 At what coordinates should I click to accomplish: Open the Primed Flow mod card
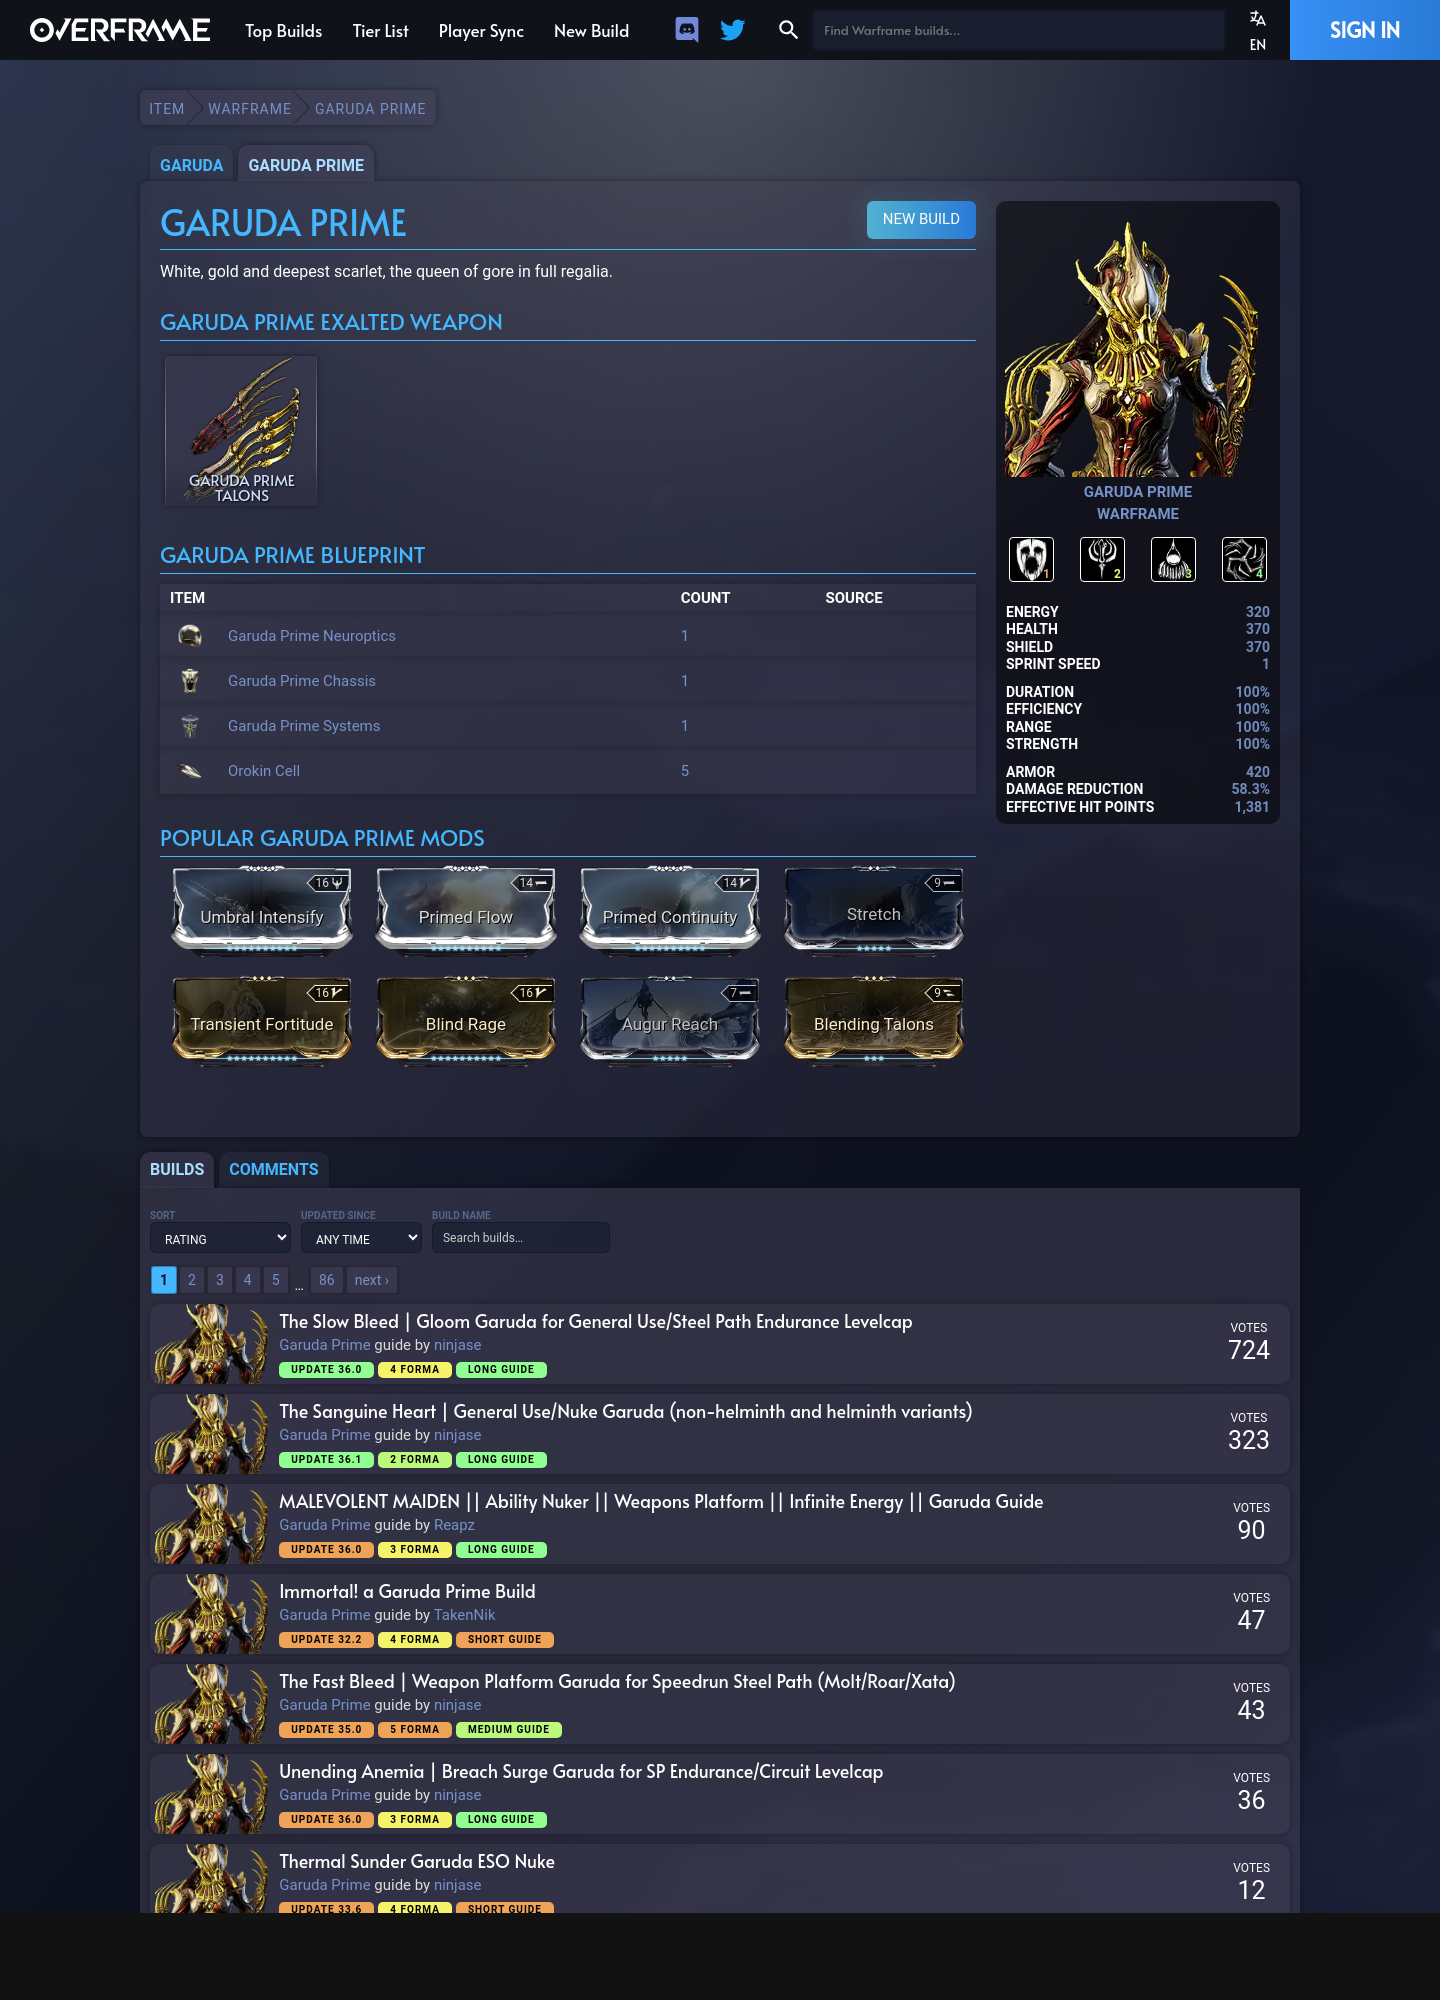click(x=466, y=909)
